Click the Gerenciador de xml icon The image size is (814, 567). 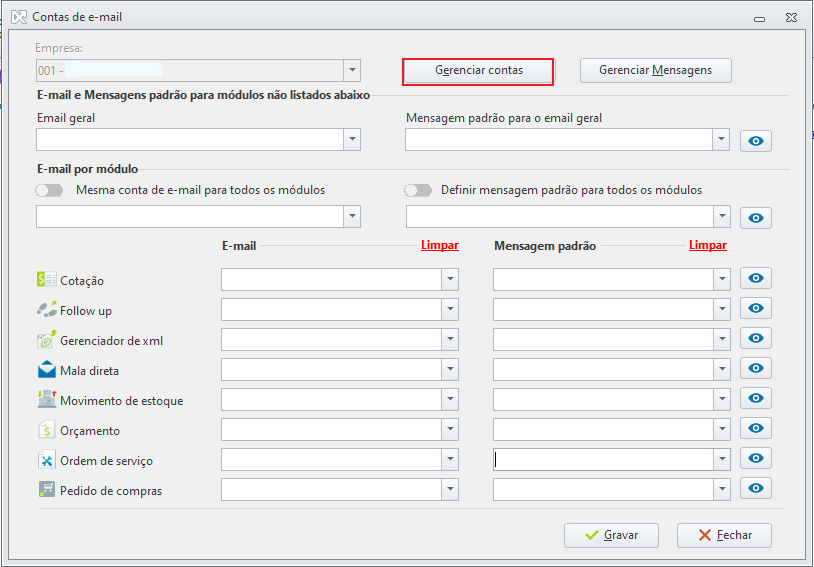[46, 341]
